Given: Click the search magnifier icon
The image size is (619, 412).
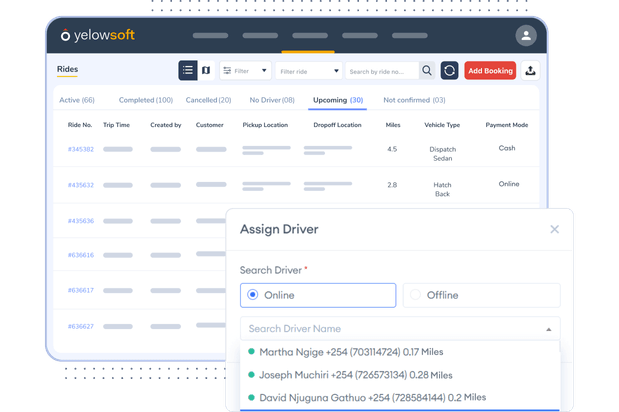Looking at the screenshot, I should click(x=427, y=71).
